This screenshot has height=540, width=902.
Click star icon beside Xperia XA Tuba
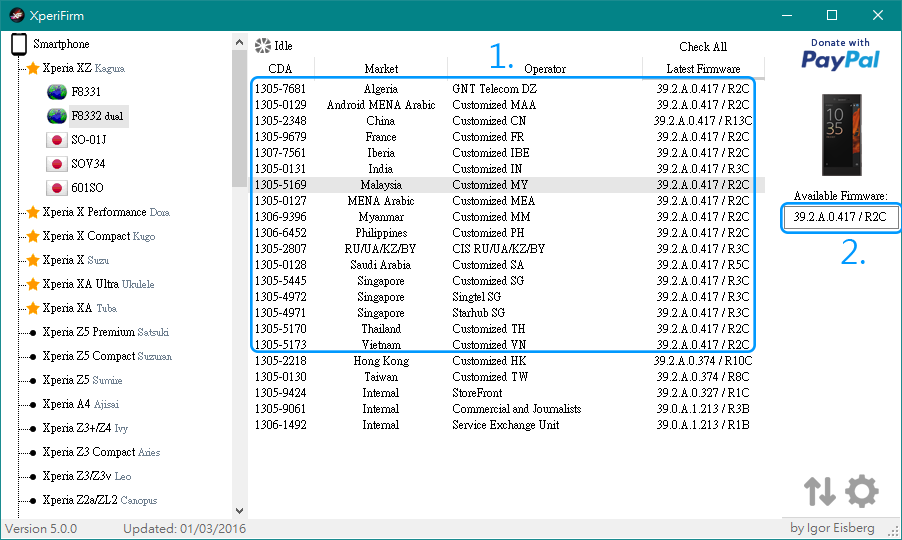pyautogui.click(x=33, y=308)
